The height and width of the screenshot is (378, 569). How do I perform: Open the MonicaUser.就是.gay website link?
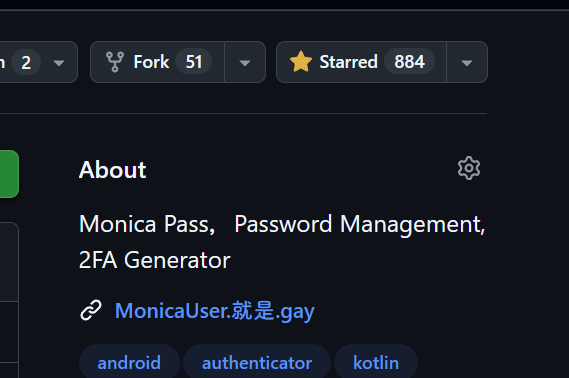214,311
